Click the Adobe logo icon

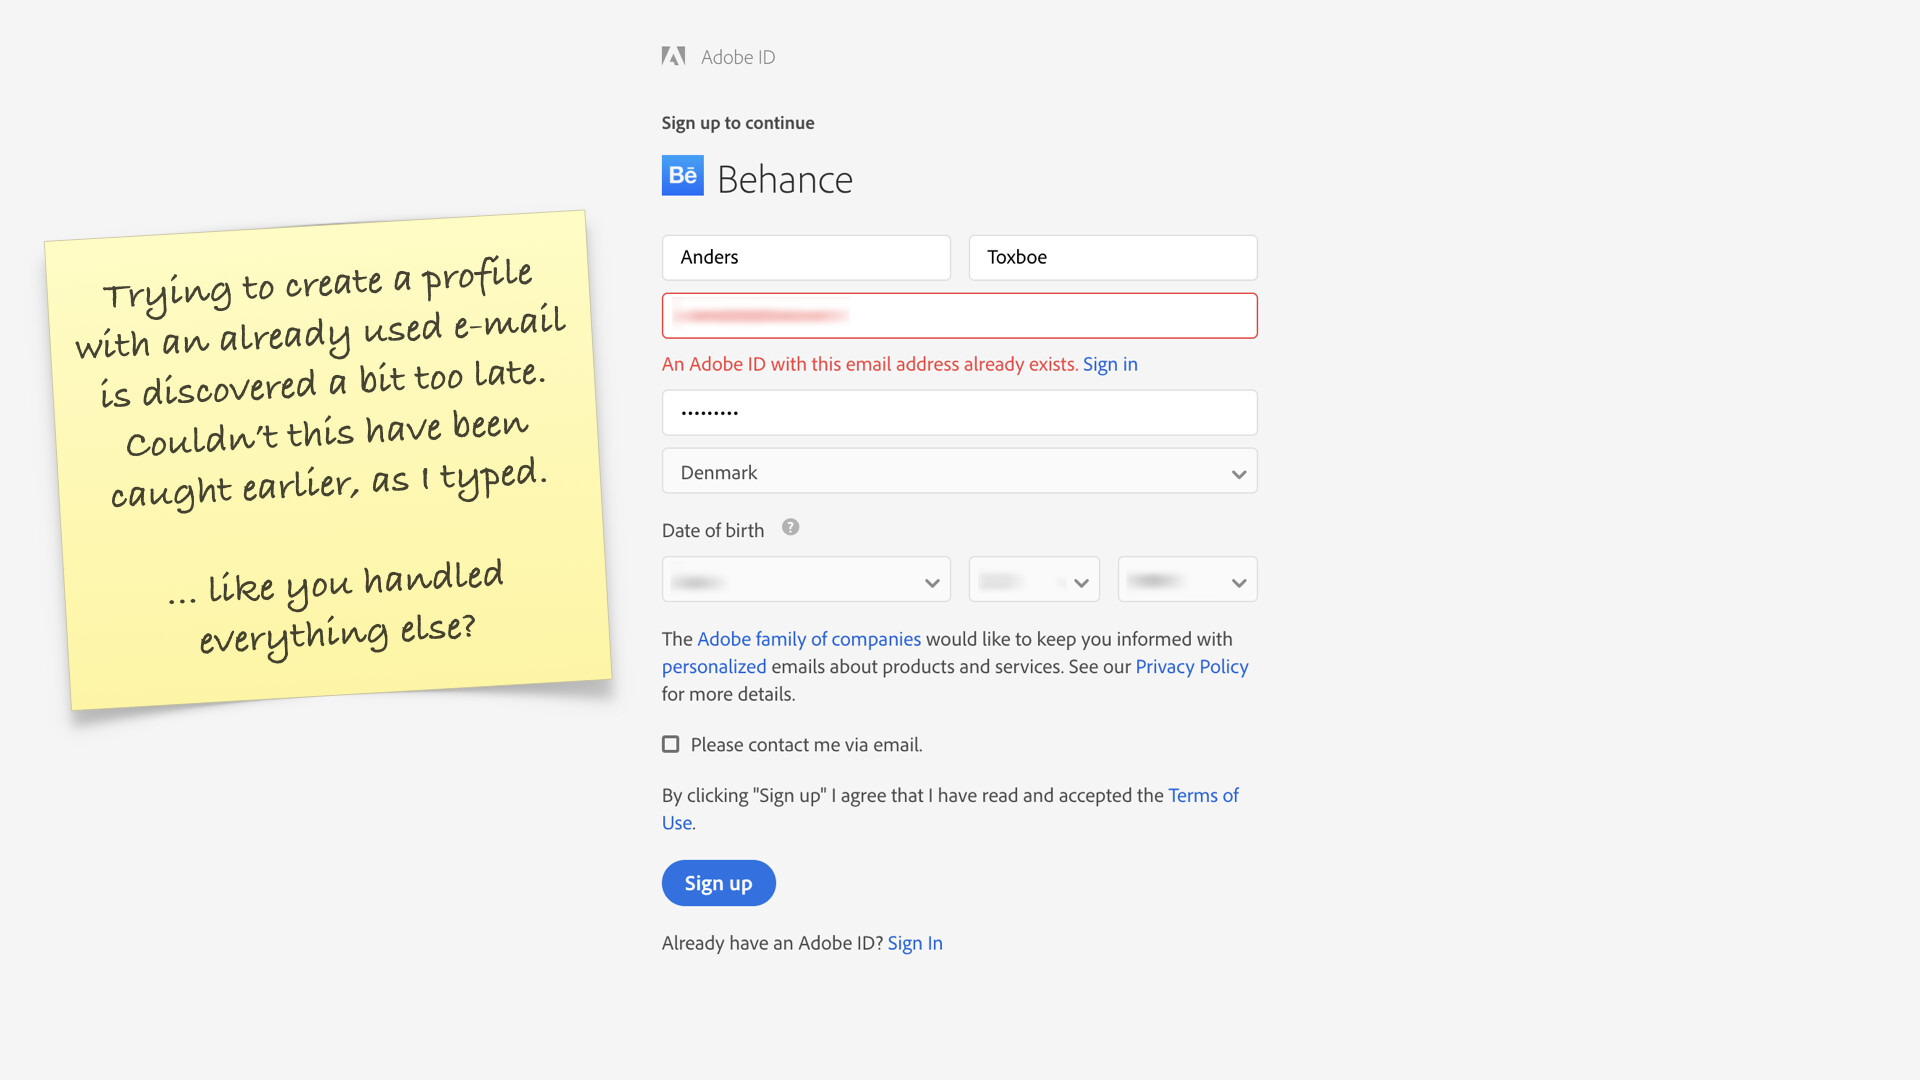[673, 57]
